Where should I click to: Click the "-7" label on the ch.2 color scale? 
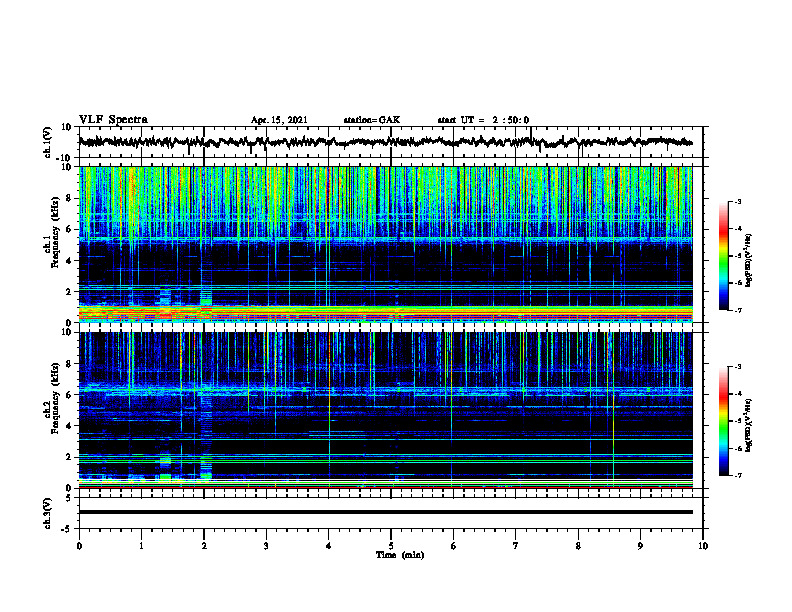pos(737,475)
